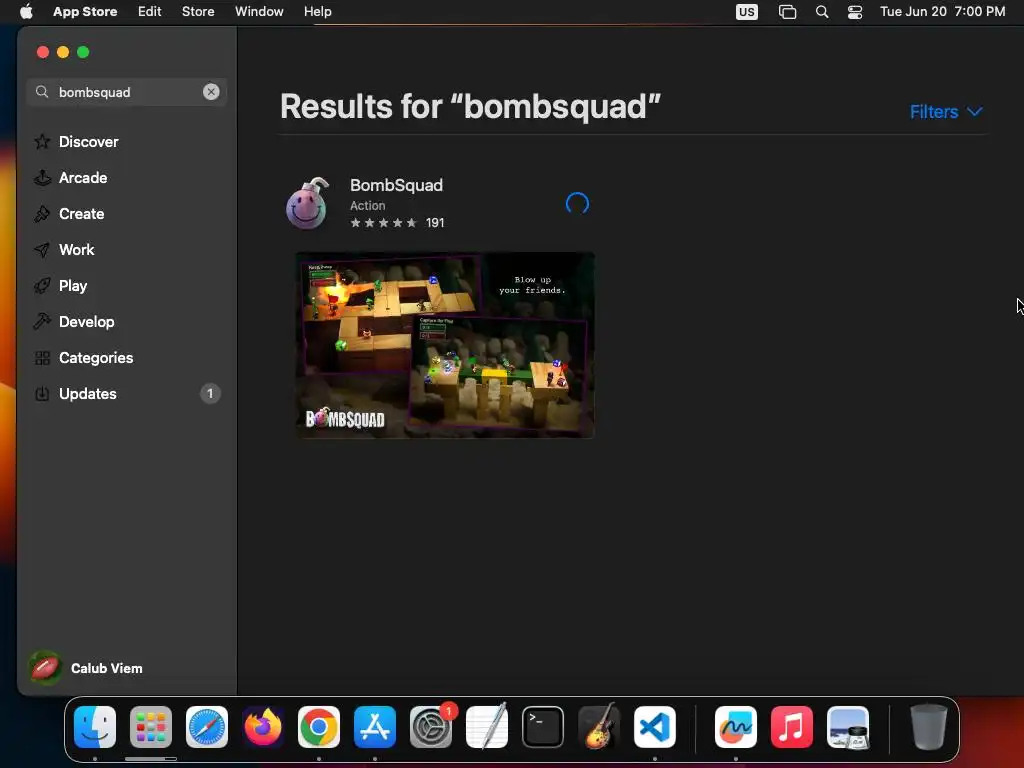Viewport: 1024px width, 768px height.
Task: Open the Edit menu
Action: coord(150,11)
